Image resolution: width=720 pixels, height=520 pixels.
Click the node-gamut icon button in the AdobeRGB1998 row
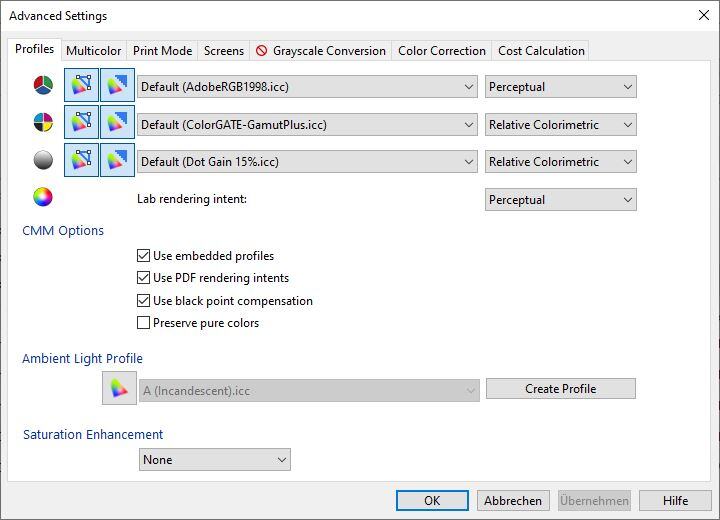81,86
